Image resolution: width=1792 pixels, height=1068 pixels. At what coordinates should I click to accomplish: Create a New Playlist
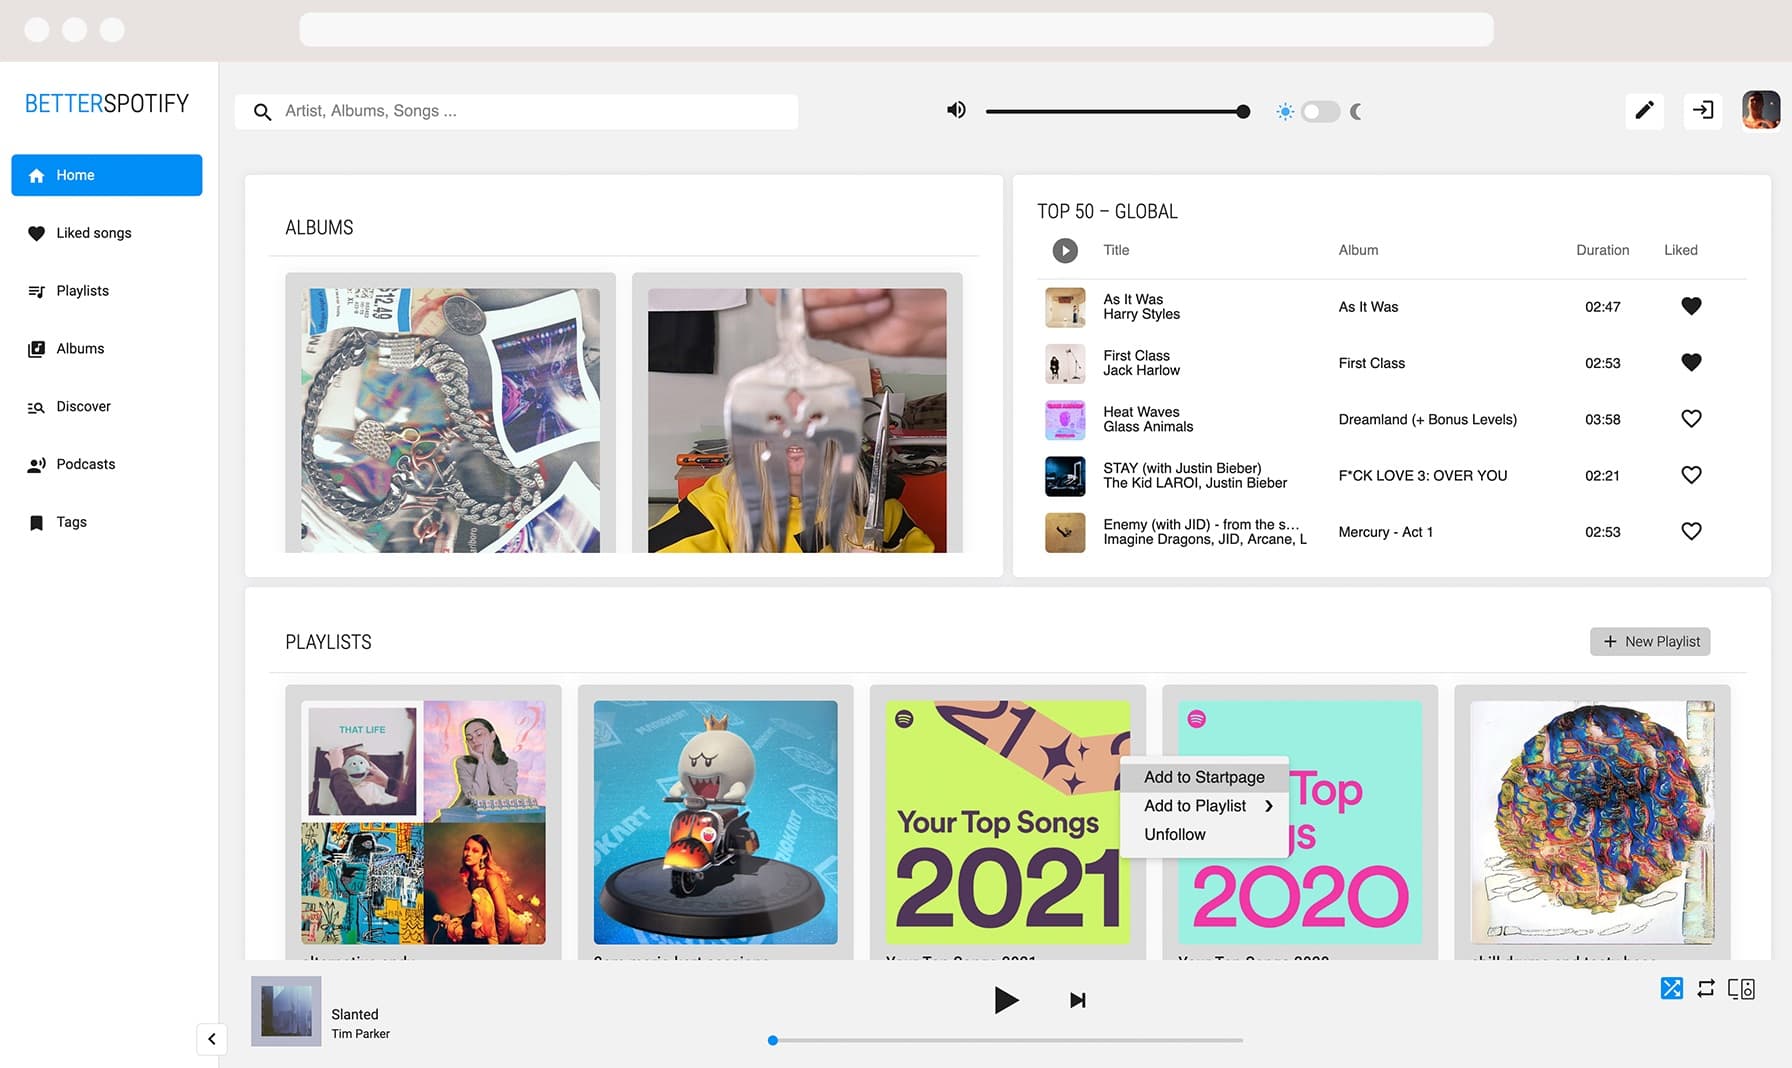click(x=1650, y=642)
